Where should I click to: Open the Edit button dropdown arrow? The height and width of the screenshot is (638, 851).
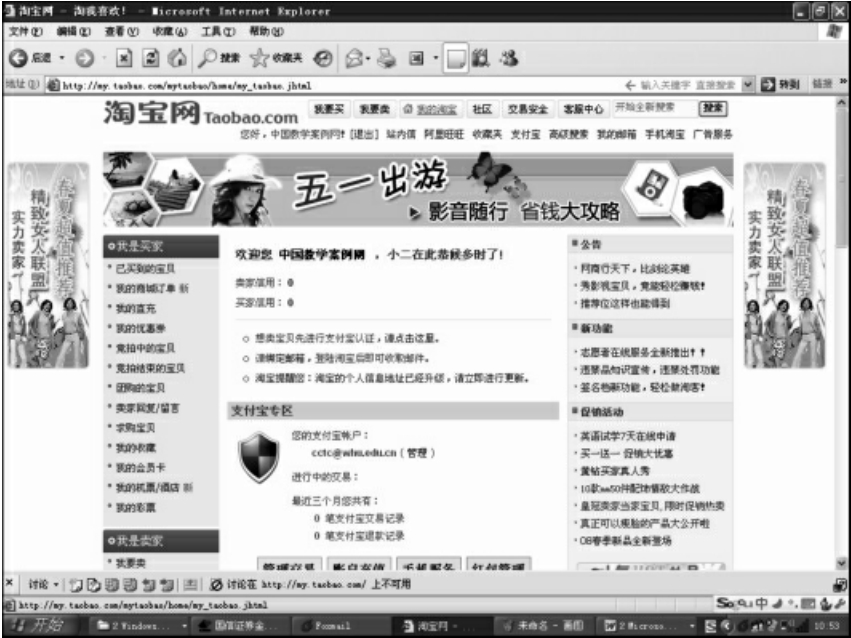(435, 58)
